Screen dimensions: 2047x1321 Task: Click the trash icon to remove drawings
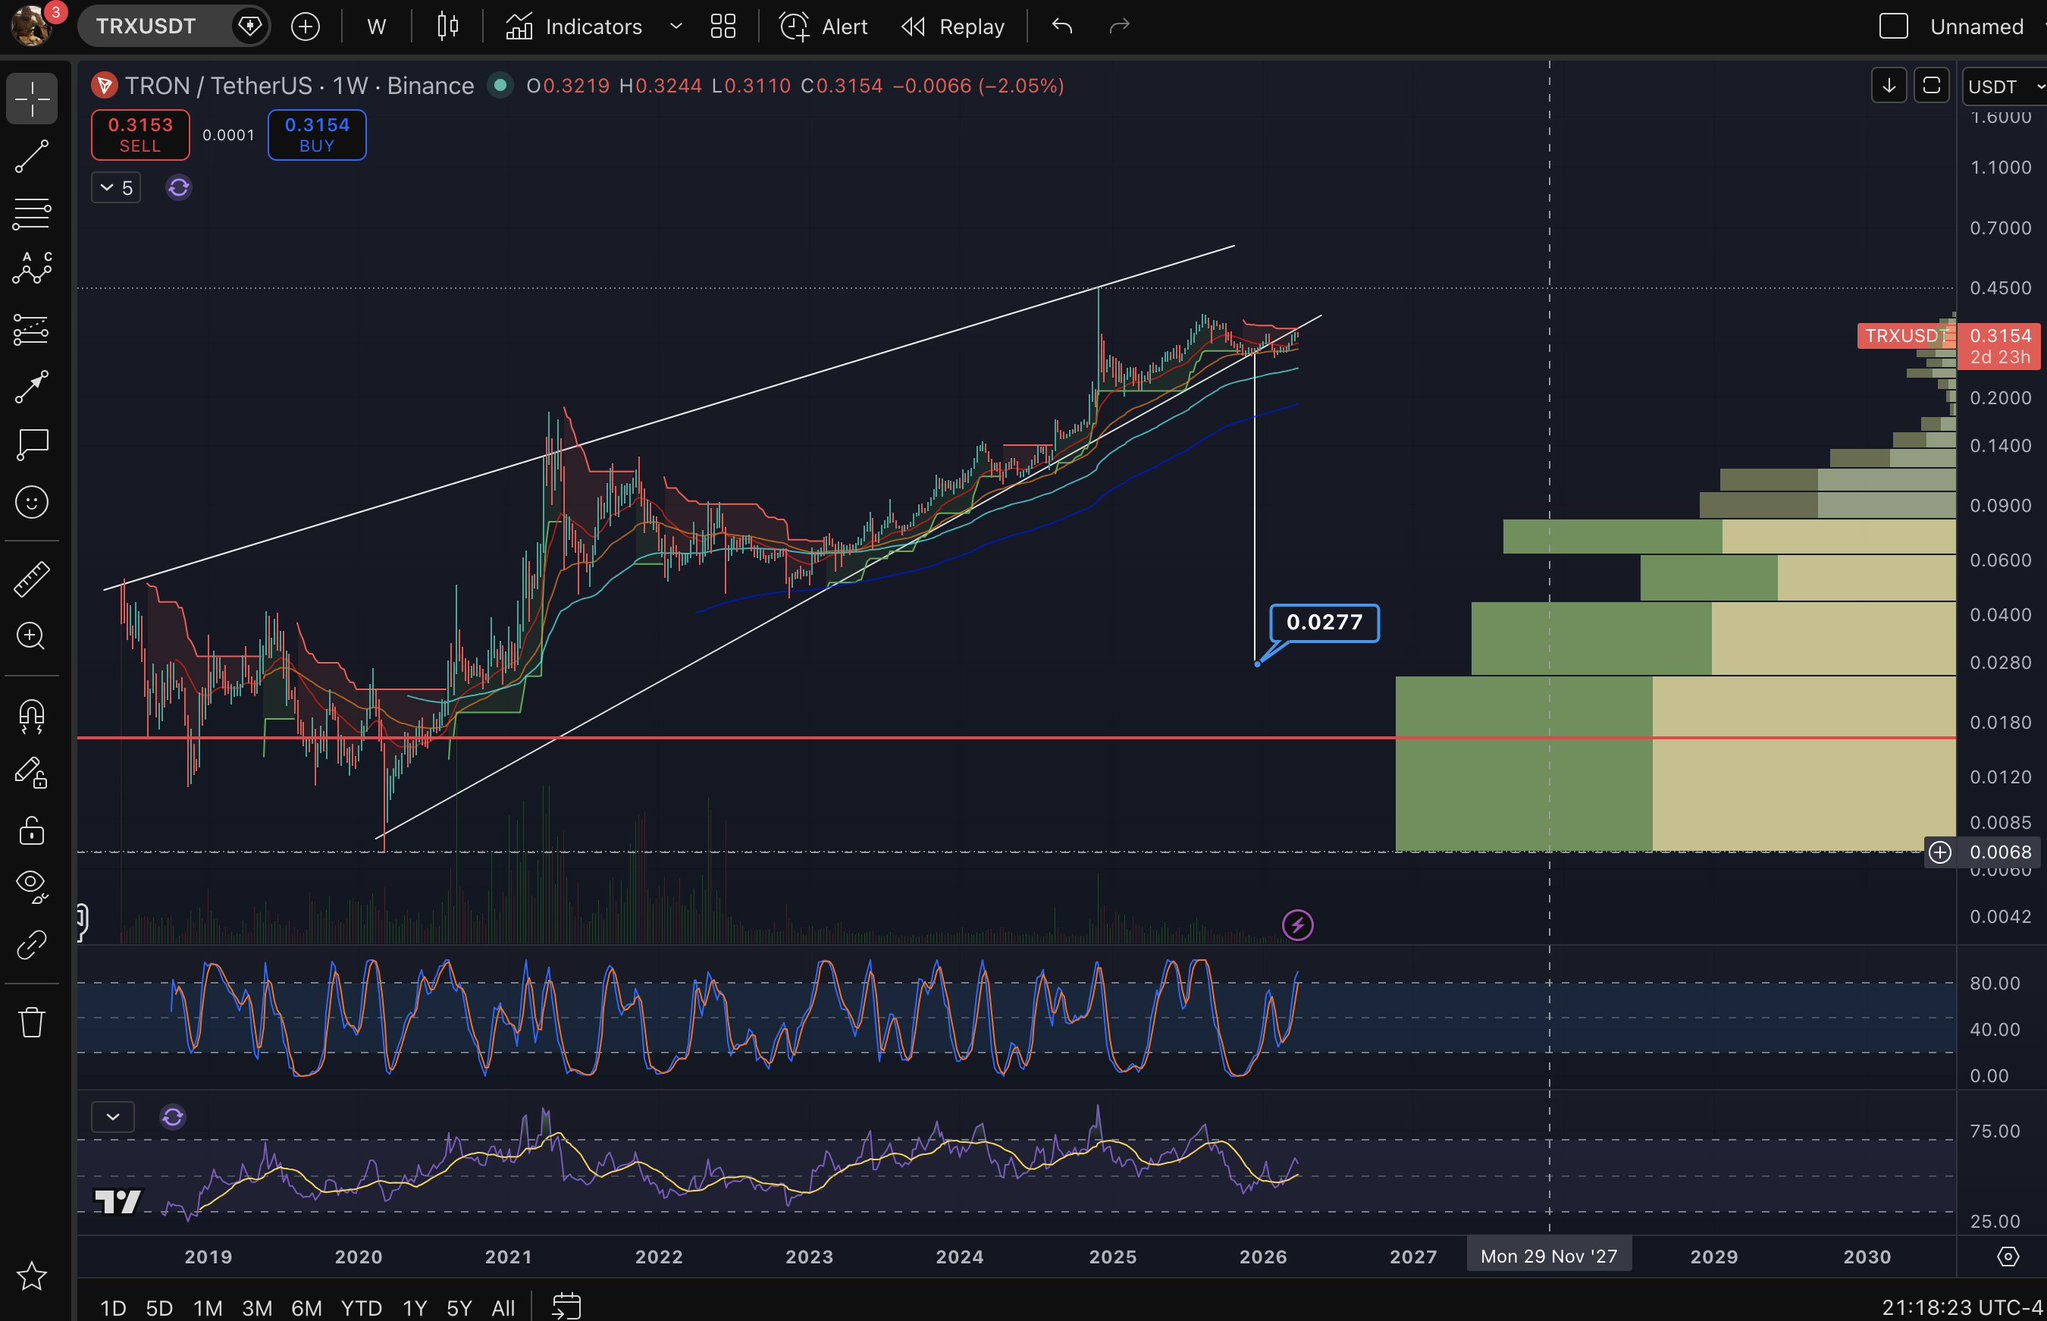point(31,1022)
